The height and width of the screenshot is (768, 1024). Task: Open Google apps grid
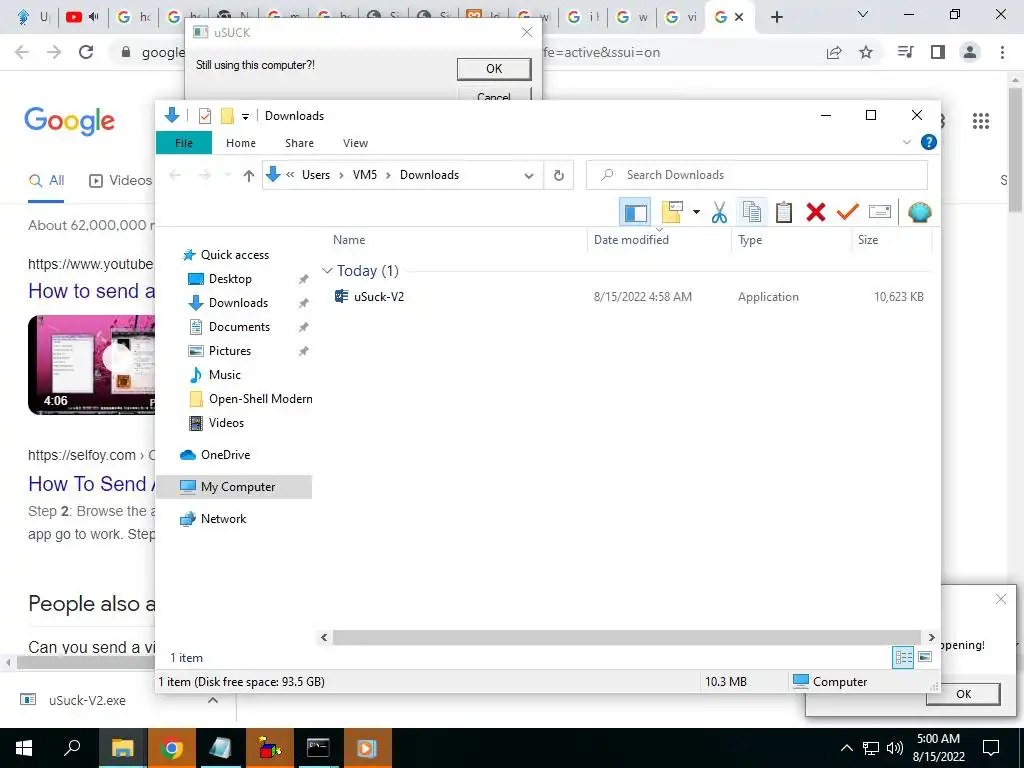pyautogui.click(x=981, y=121)
